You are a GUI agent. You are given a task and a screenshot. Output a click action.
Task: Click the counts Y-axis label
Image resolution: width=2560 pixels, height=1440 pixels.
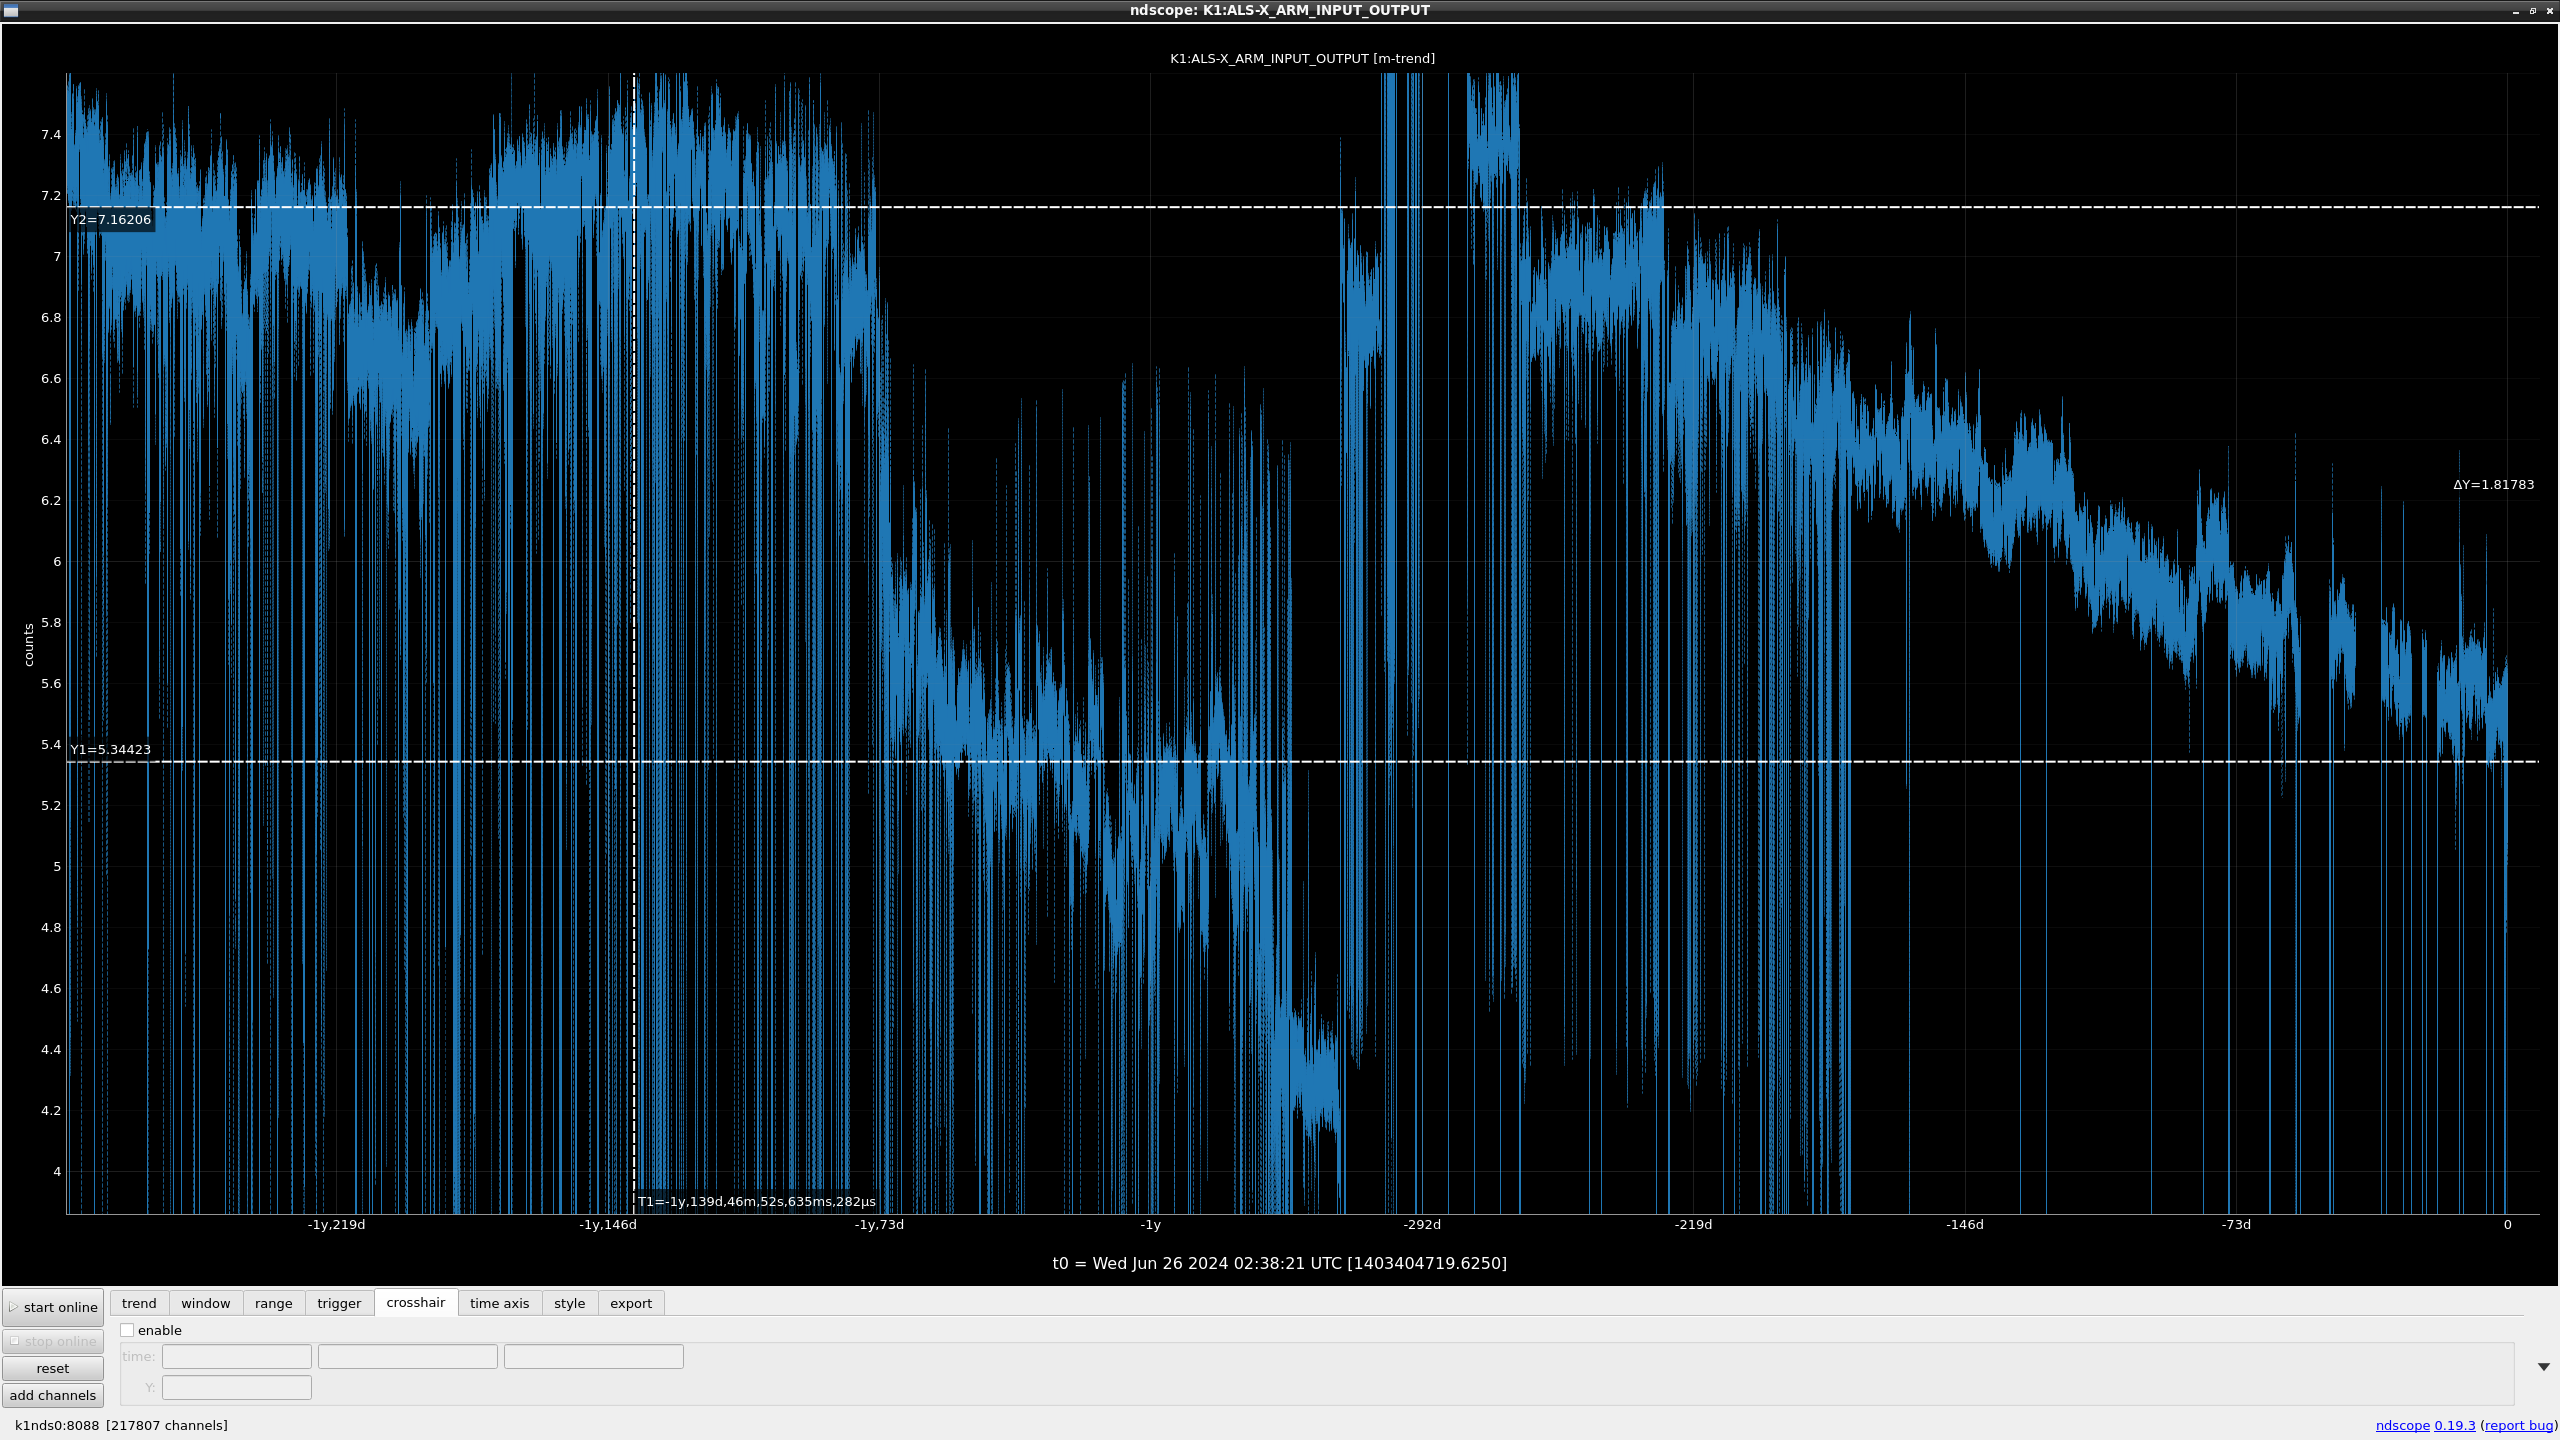coord(29,645)
